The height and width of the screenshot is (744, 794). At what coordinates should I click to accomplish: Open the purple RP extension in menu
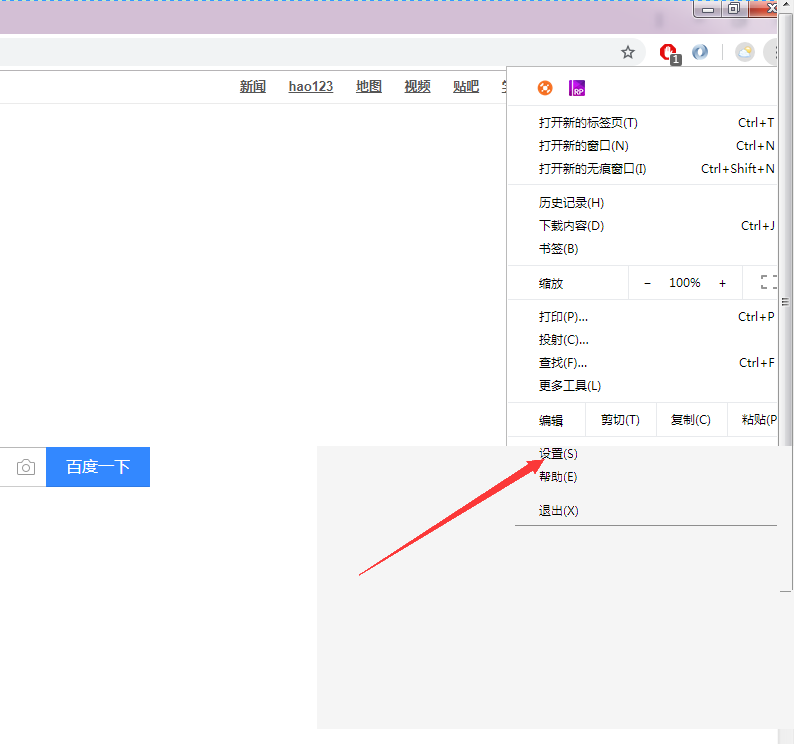(577, 88)
